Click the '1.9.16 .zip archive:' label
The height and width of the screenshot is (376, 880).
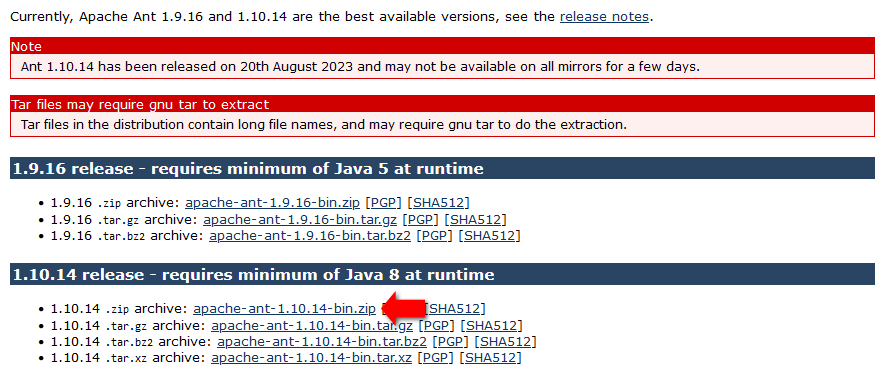click(115, 203)
